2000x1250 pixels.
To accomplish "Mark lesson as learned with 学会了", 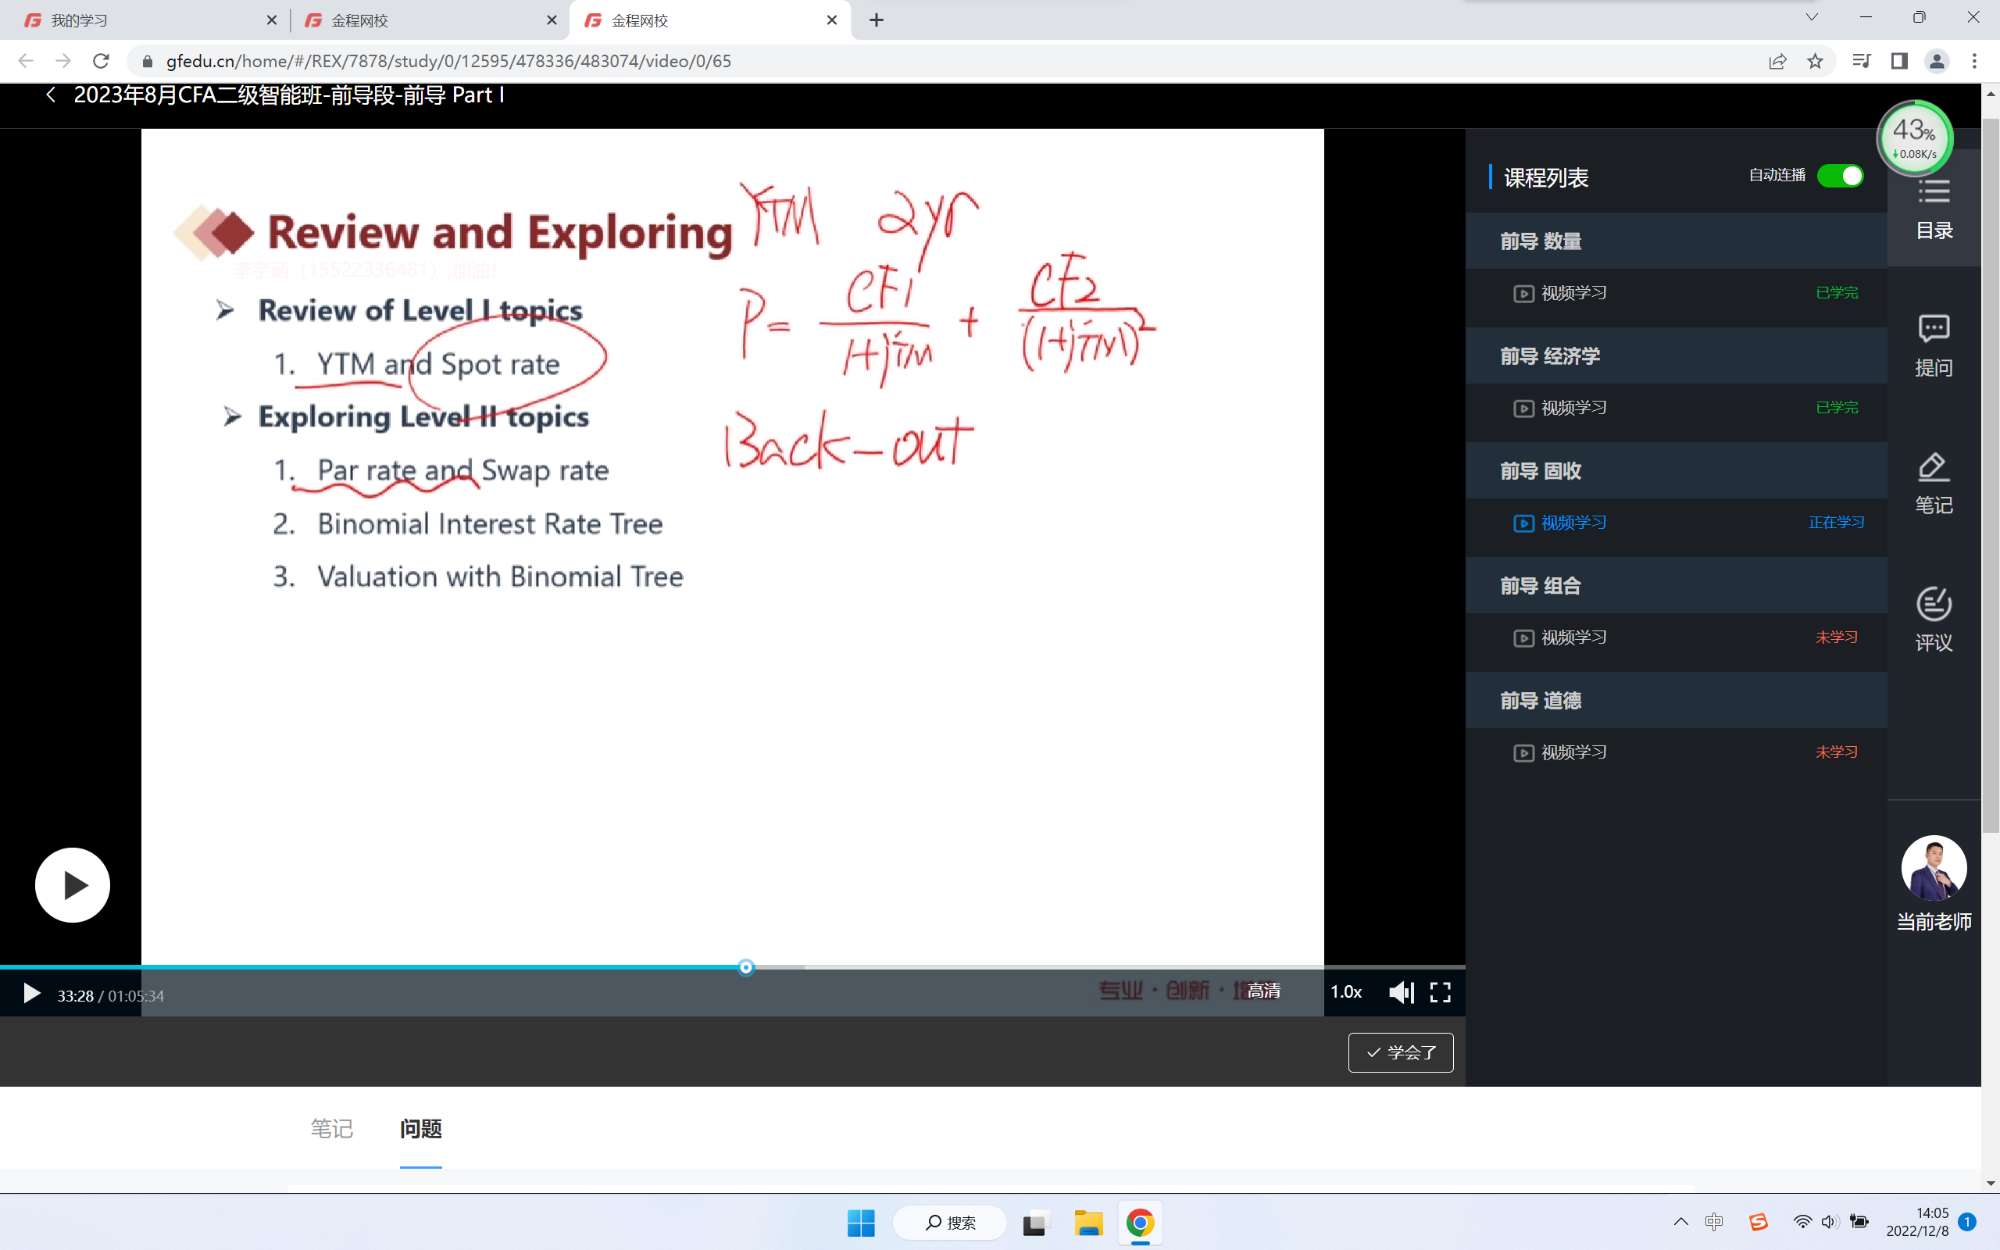I will (x=1400, y=1052).
